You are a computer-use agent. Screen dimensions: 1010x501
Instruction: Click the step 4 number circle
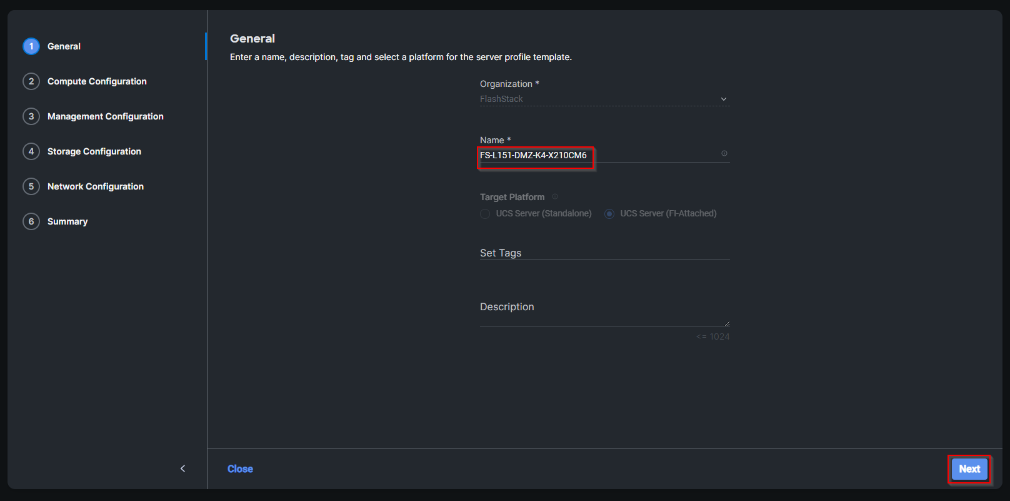[31, 152]
